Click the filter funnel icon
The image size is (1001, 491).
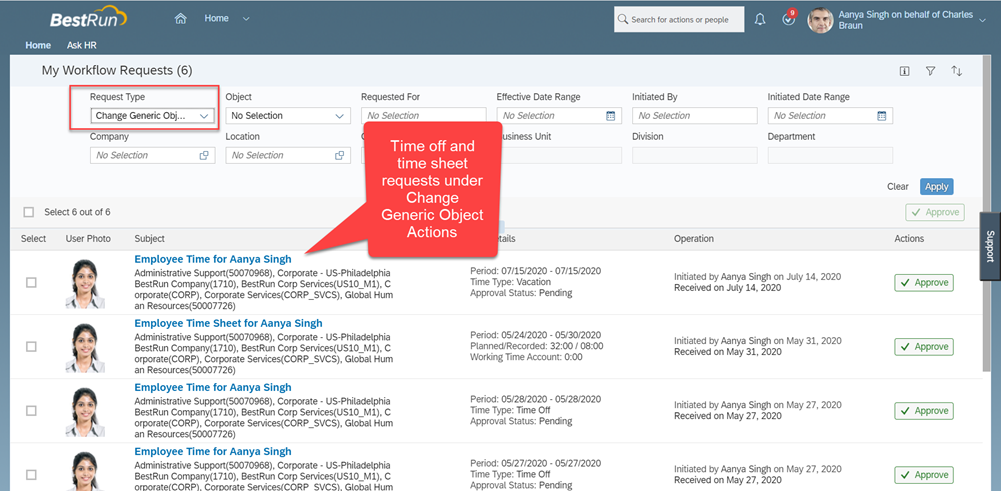pyautogui.click(x=930, y=71)
